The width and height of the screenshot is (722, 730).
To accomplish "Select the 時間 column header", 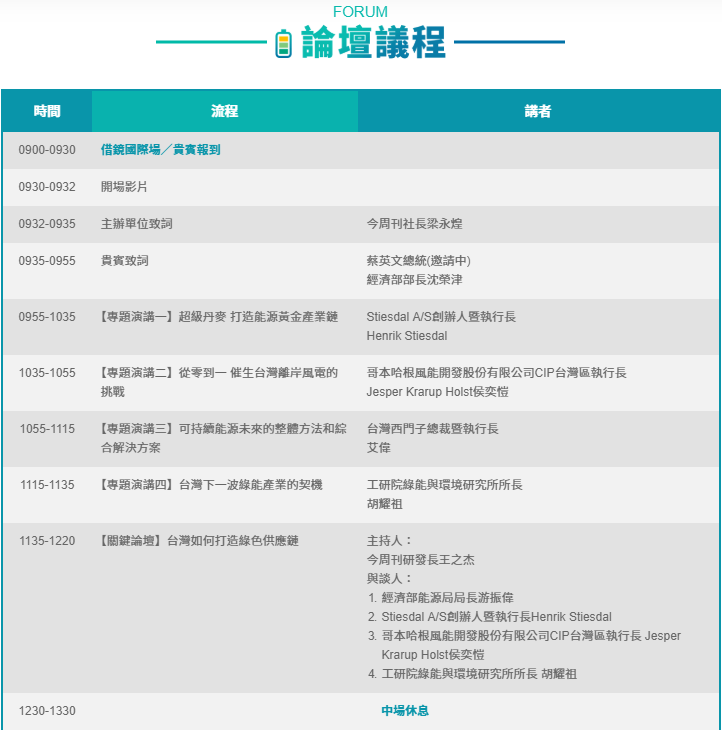I will 47,111.
